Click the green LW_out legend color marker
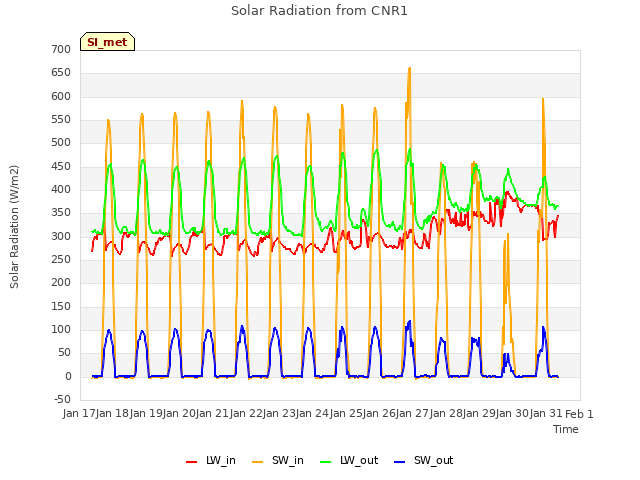This screenshot has width=640, height=480. point(326,462)
